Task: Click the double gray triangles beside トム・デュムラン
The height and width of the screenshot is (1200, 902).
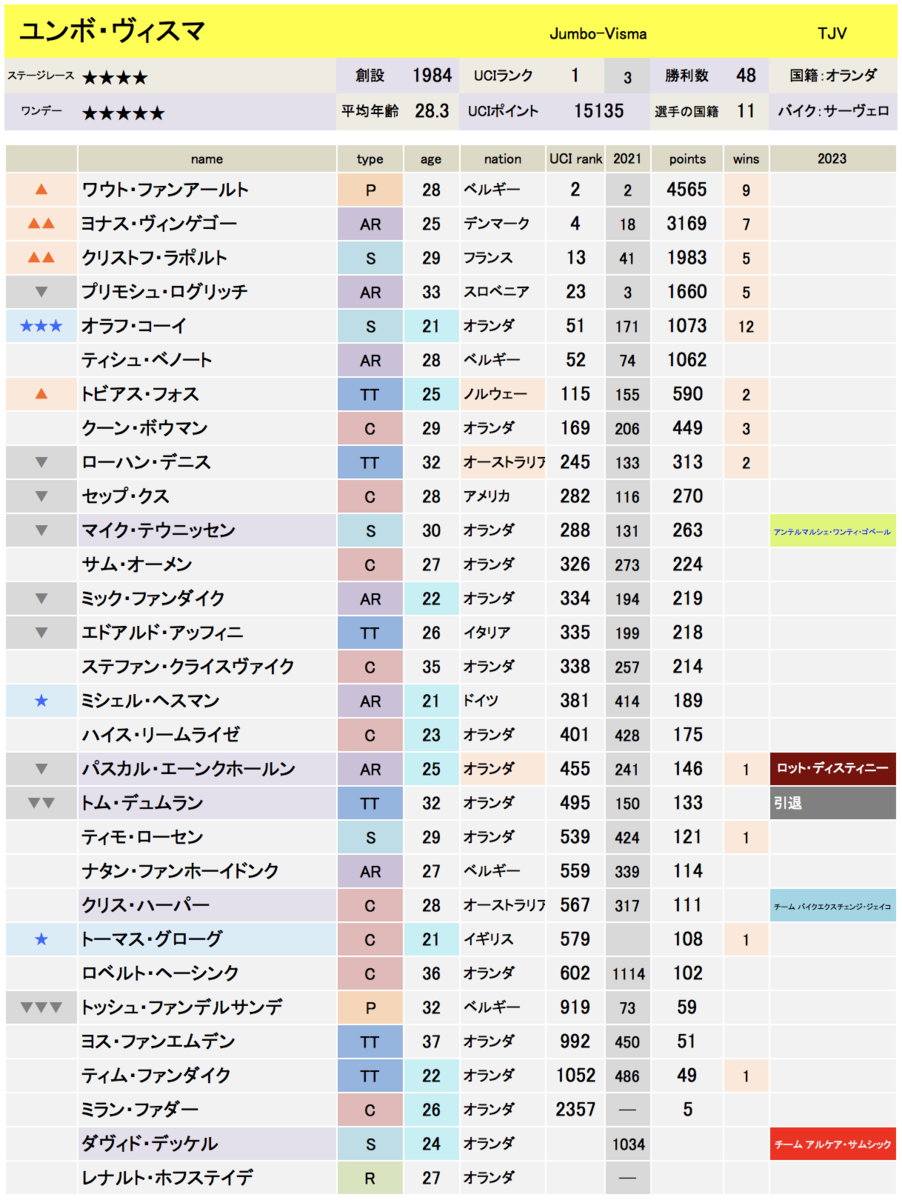Action: [x=41, y=803]
